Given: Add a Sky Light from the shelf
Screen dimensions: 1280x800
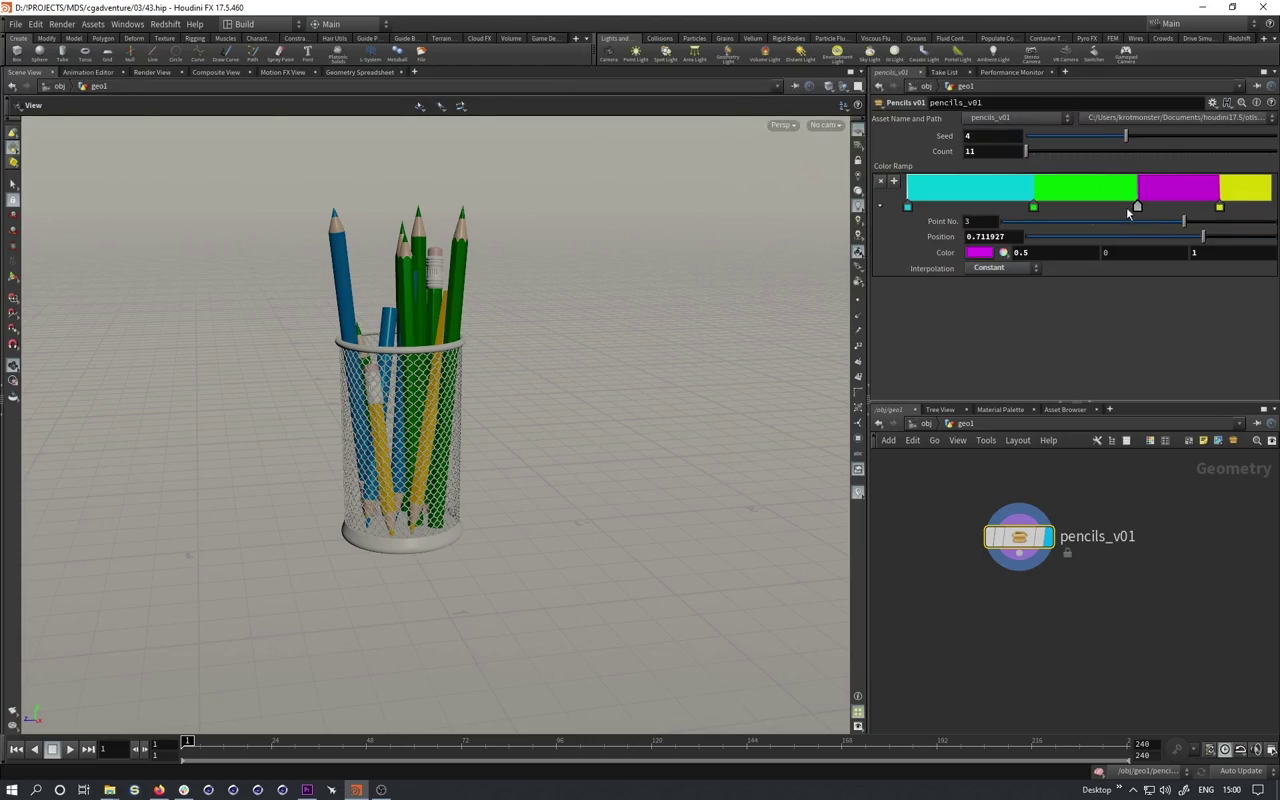Looking at the screenshot, I should [869, 53].
